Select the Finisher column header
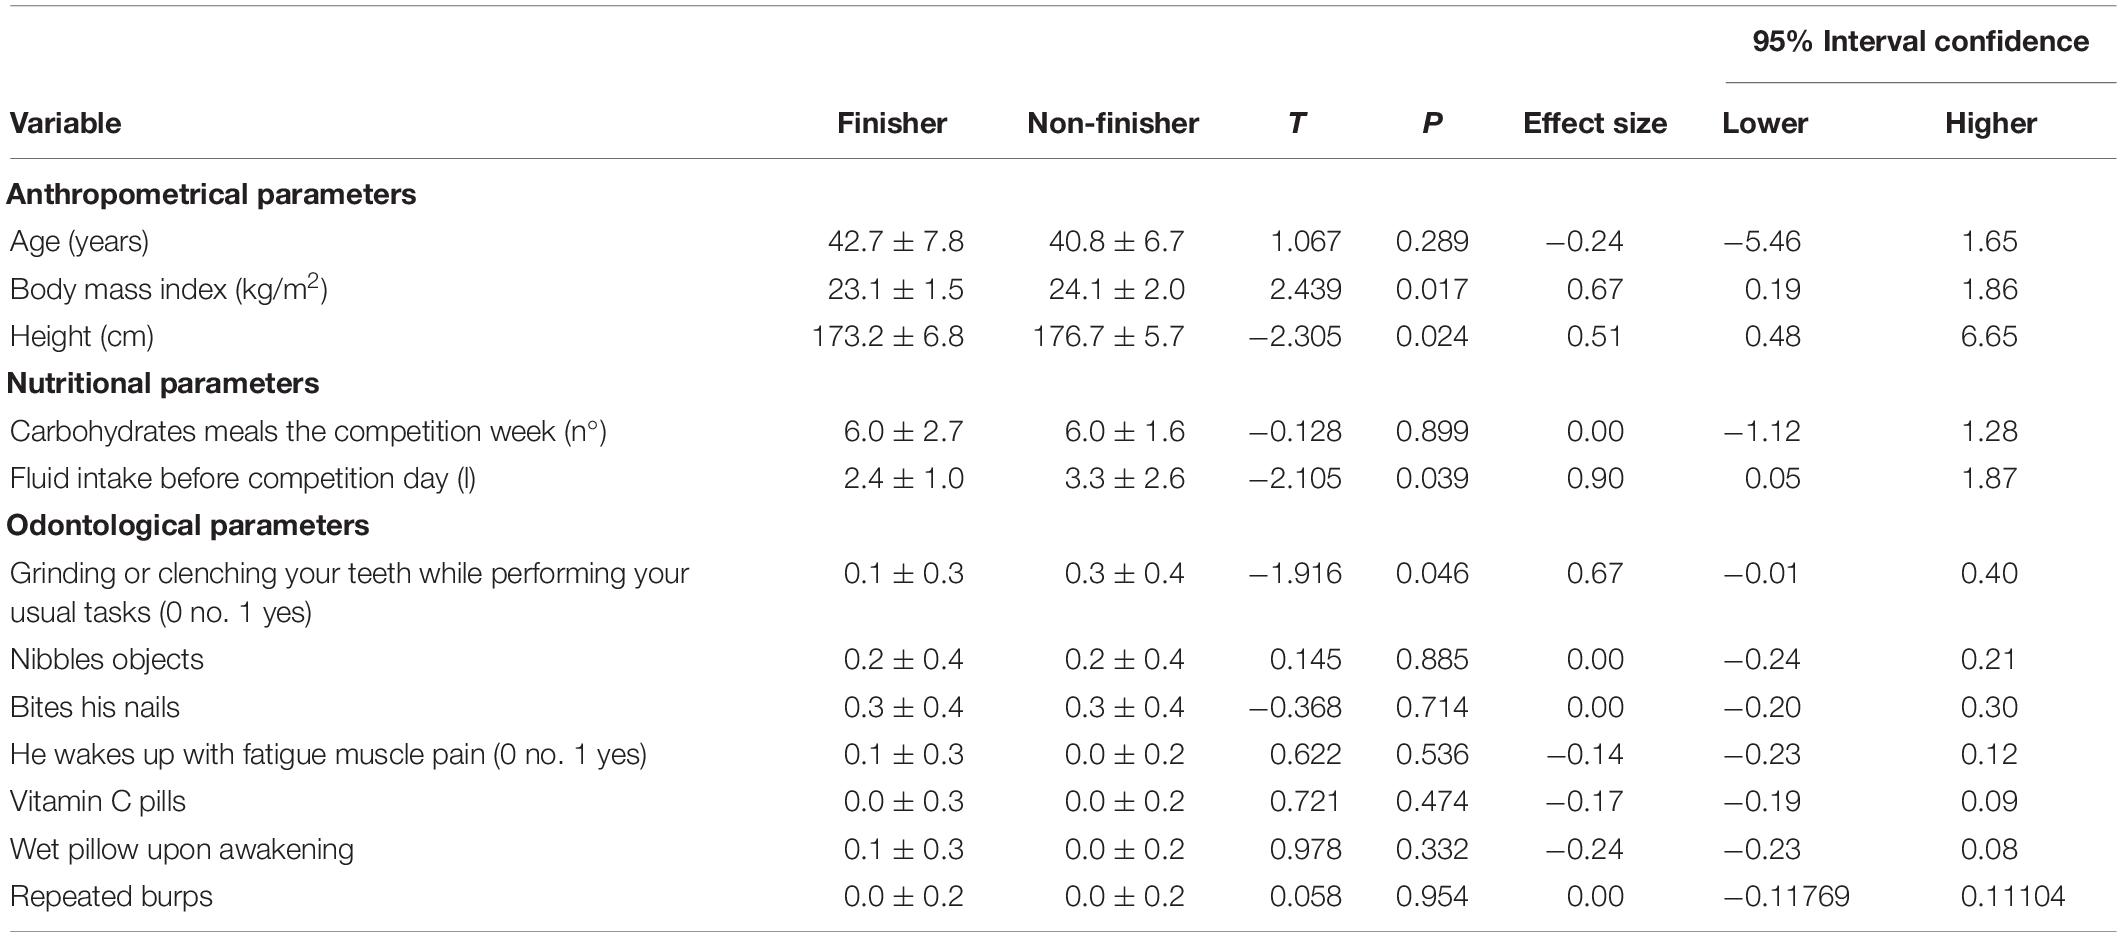 pos(892,123)
